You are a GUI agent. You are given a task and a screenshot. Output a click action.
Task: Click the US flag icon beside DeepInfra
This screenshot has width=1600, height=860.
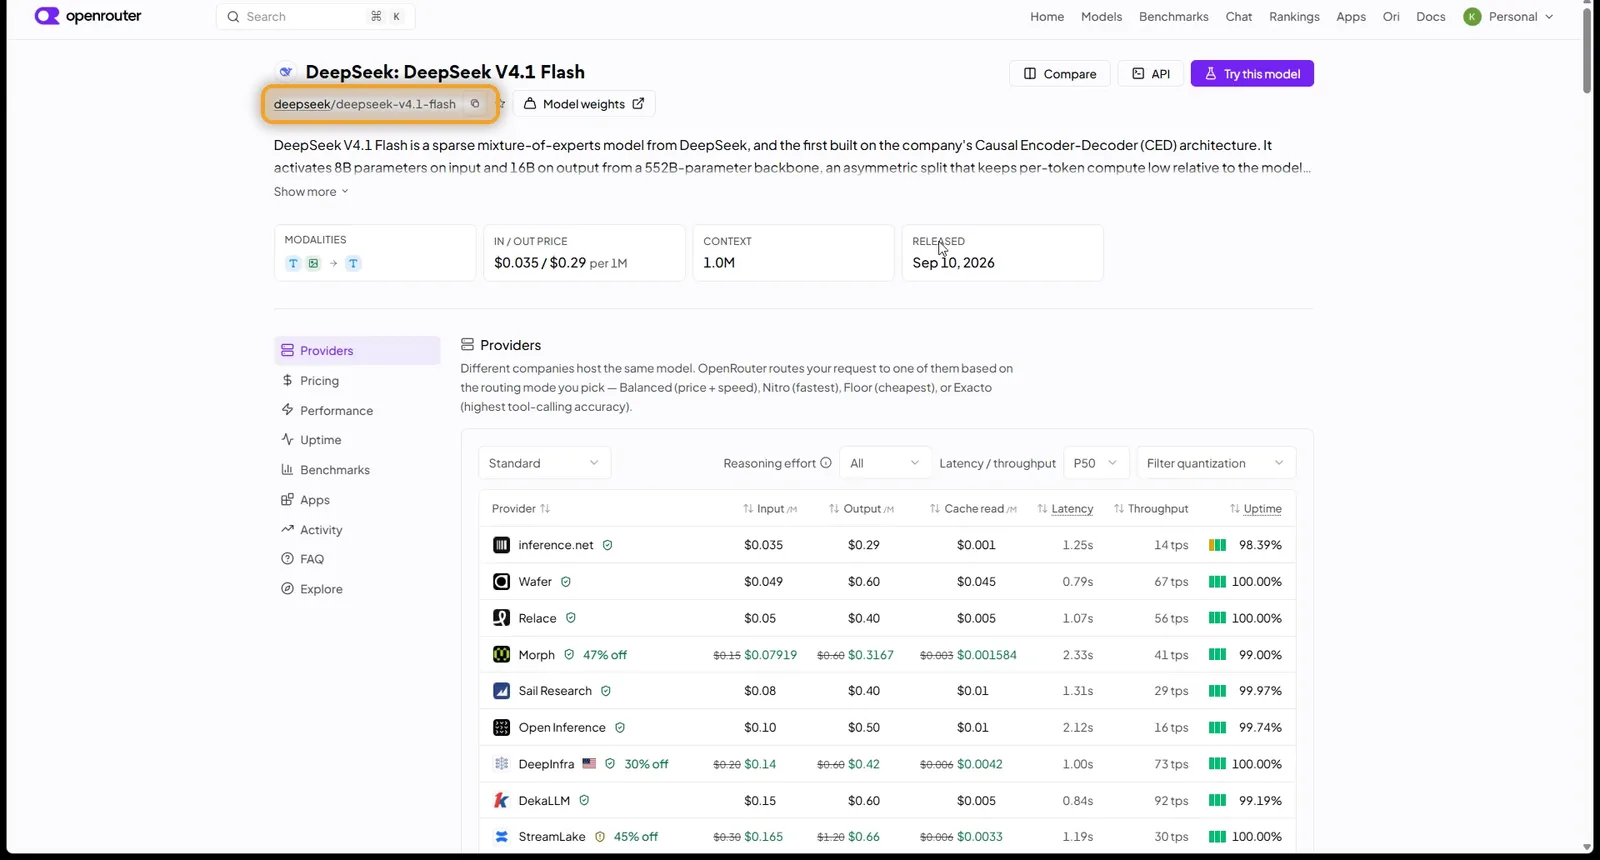[x=589, y=764]
